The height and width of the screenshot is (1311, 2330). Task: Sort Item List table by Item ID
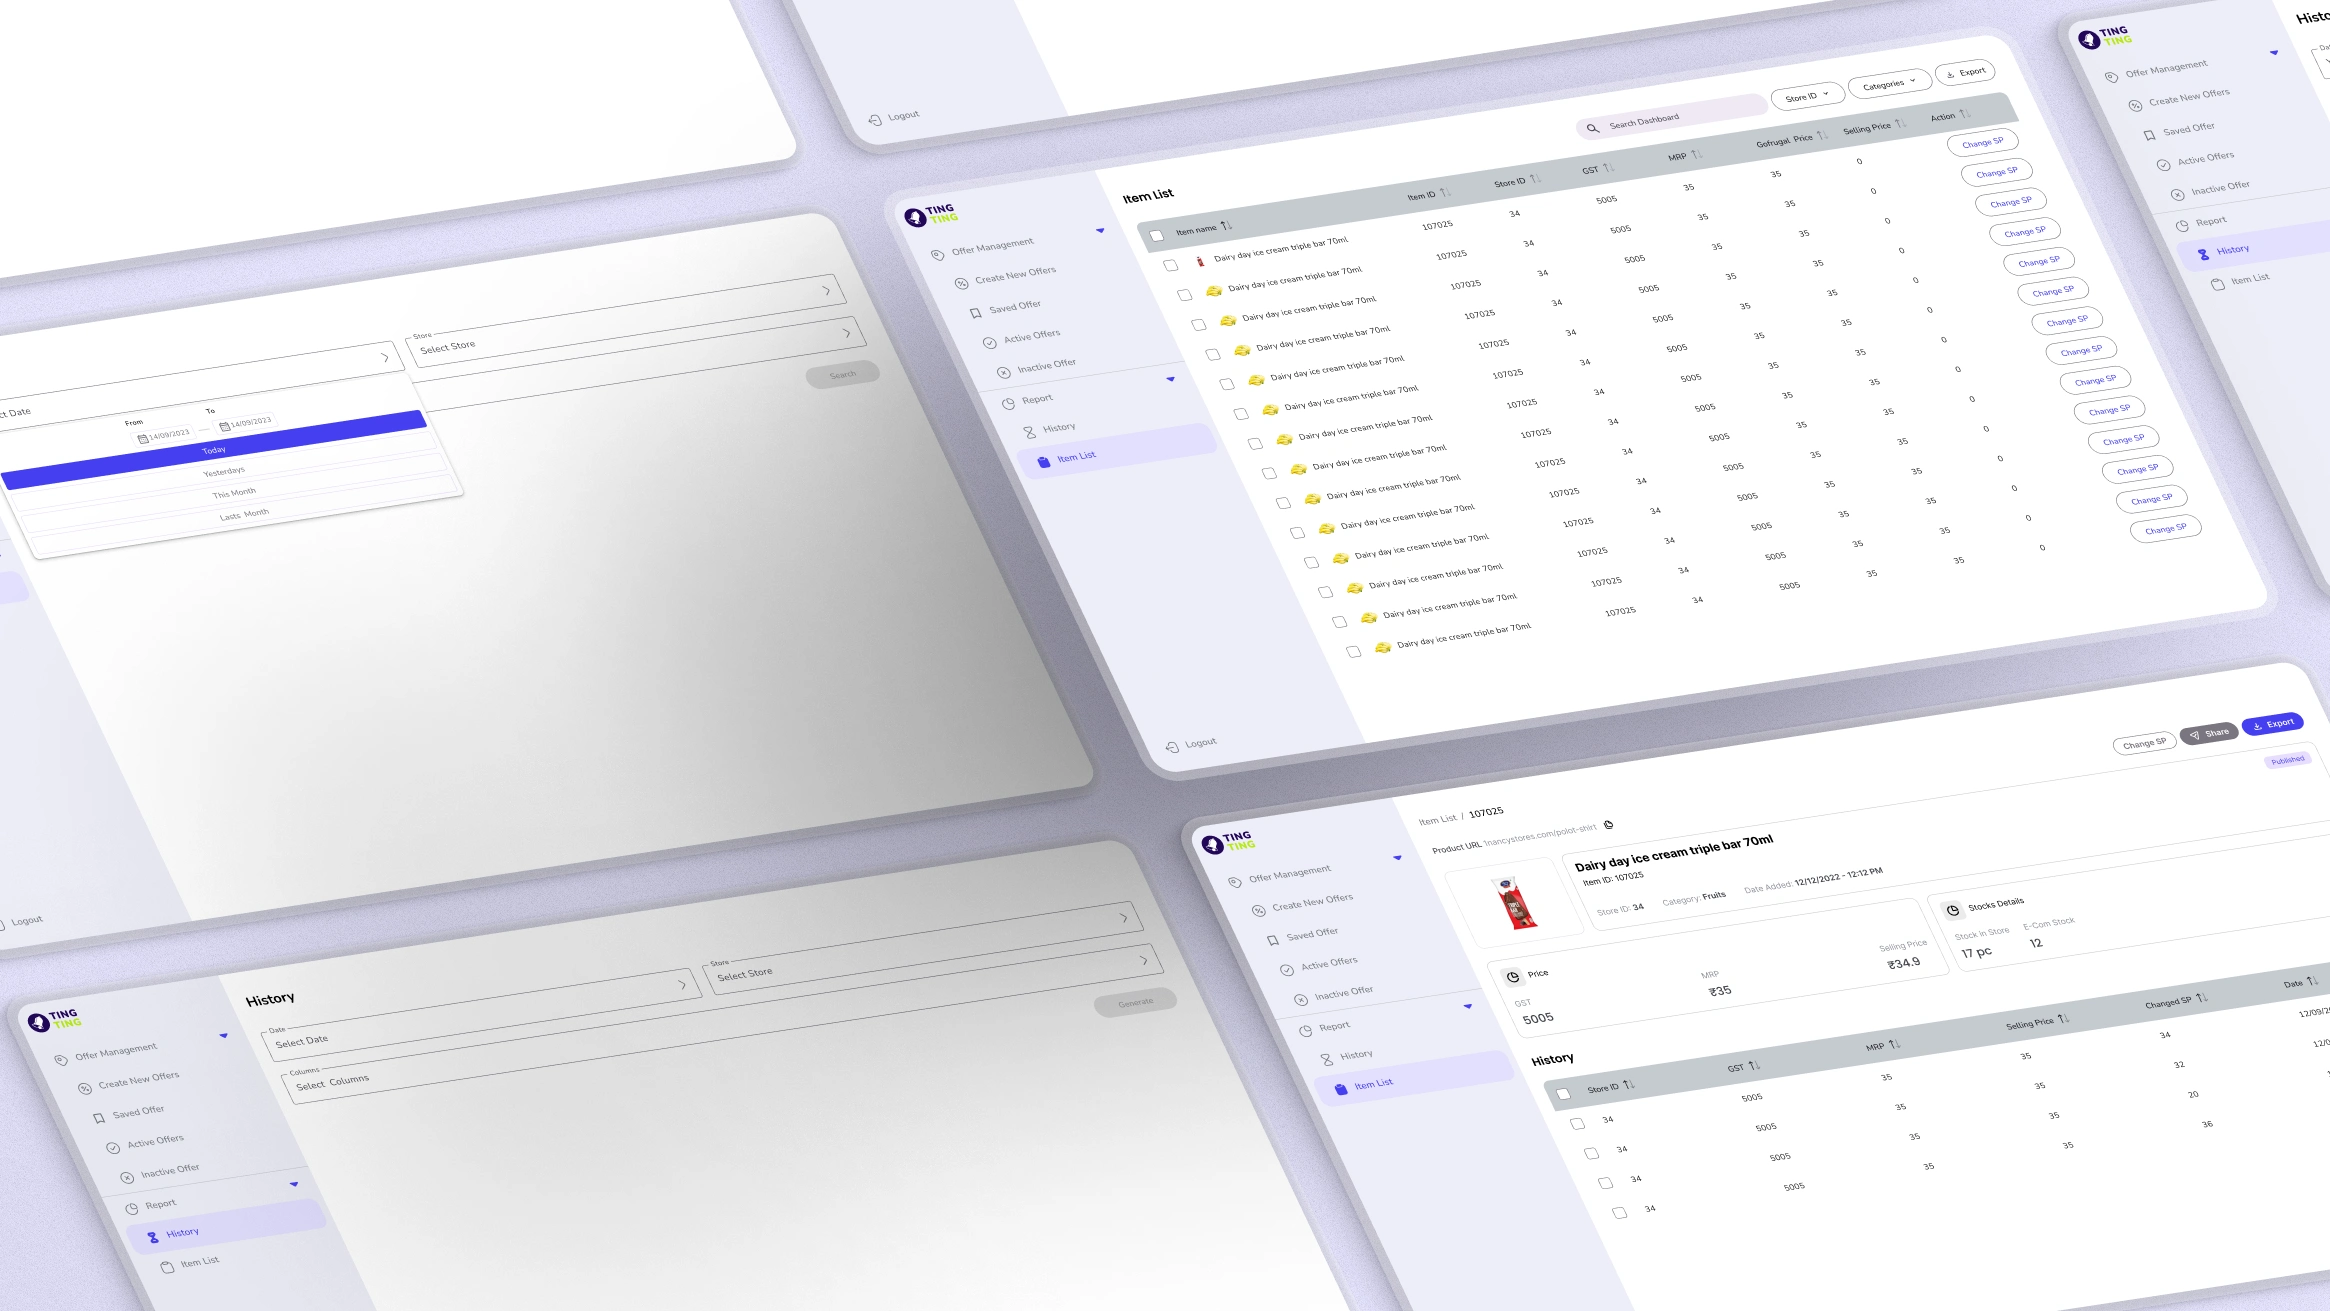click(1445, 193)
